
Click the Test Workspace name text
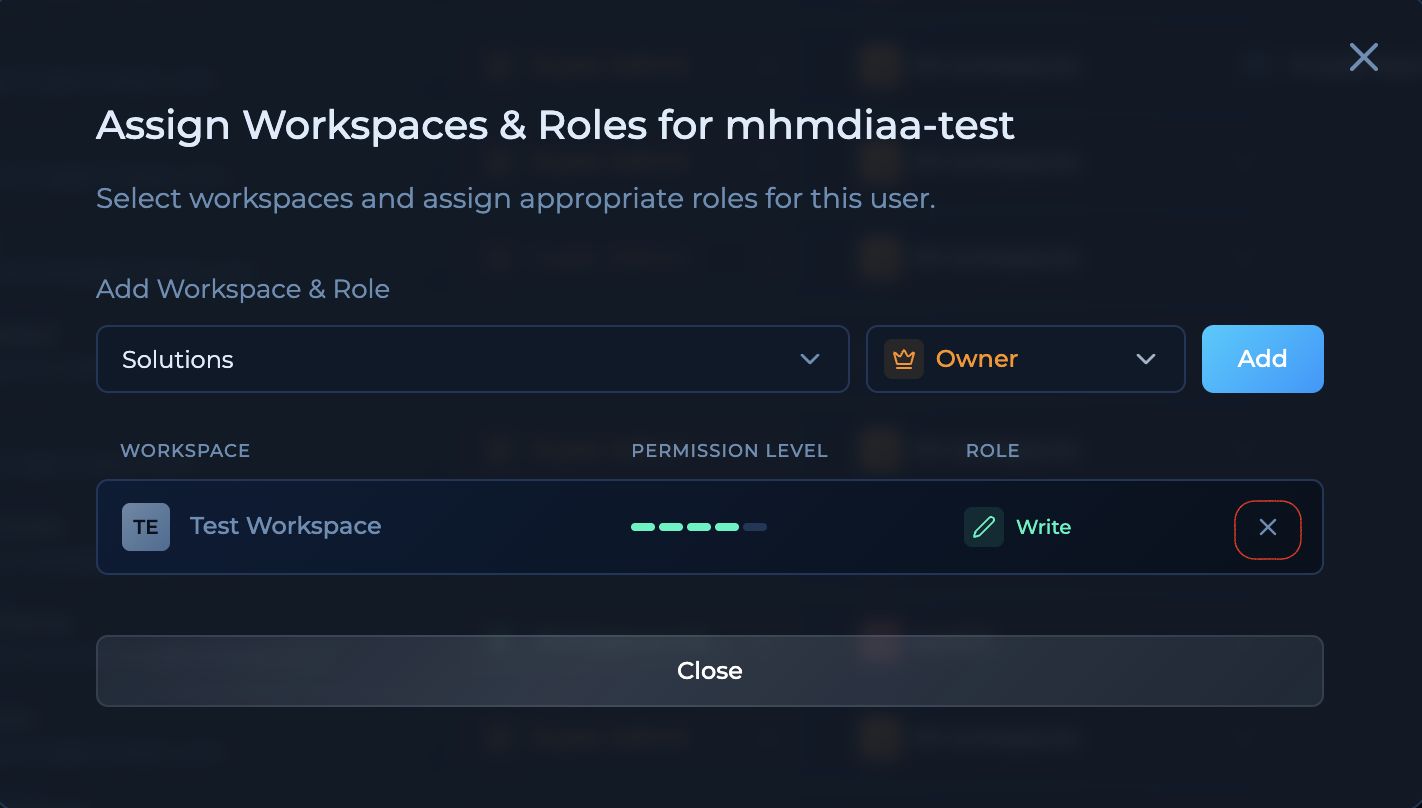click(285, 526)
